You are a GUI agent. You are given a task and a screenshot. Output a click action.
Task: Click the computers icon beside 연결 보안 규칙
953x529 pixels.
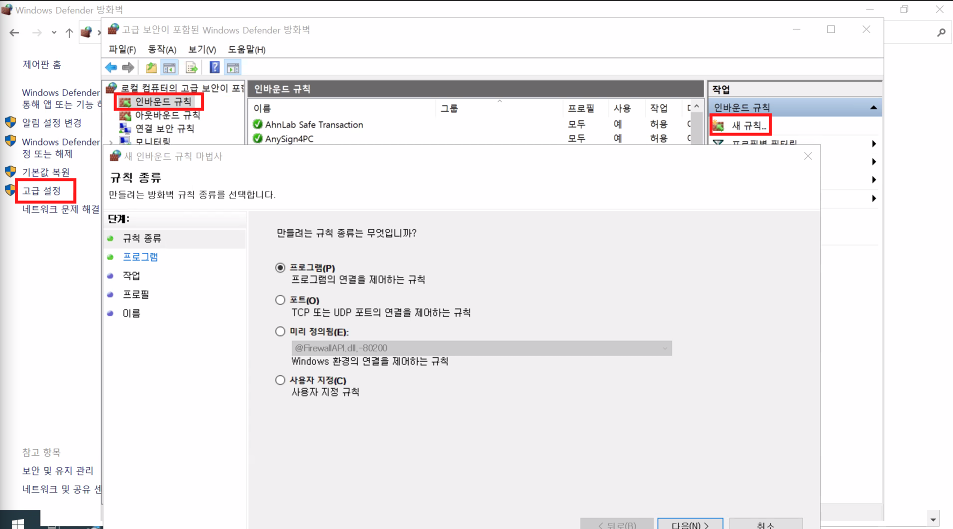point(125,128)
